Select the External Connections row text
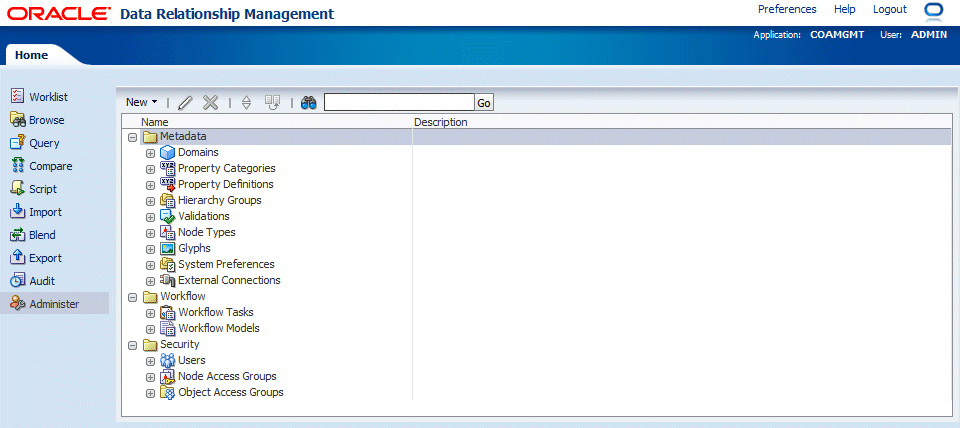This screenshot has width=960, height=428. click(229, 280)
